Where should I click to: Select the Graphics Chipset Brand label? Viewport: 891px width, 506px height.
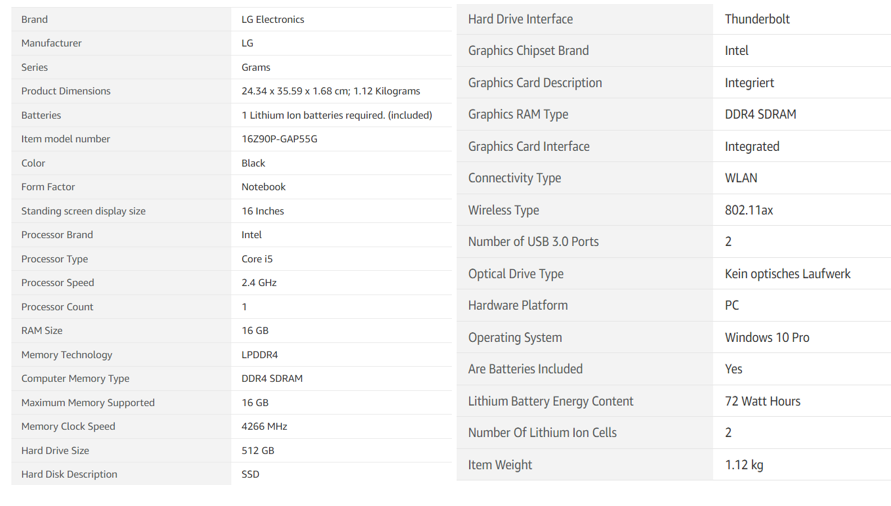point(528,51)
